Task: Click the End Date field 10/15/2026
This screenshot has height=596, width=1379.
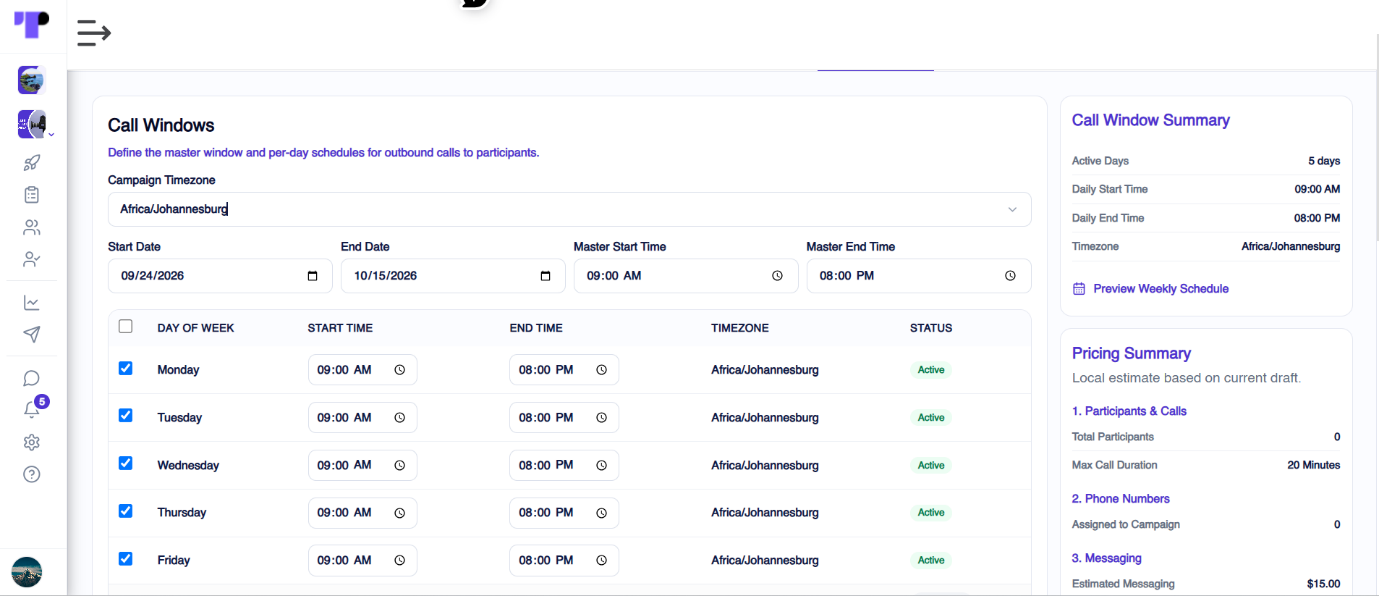Action: 453,276
